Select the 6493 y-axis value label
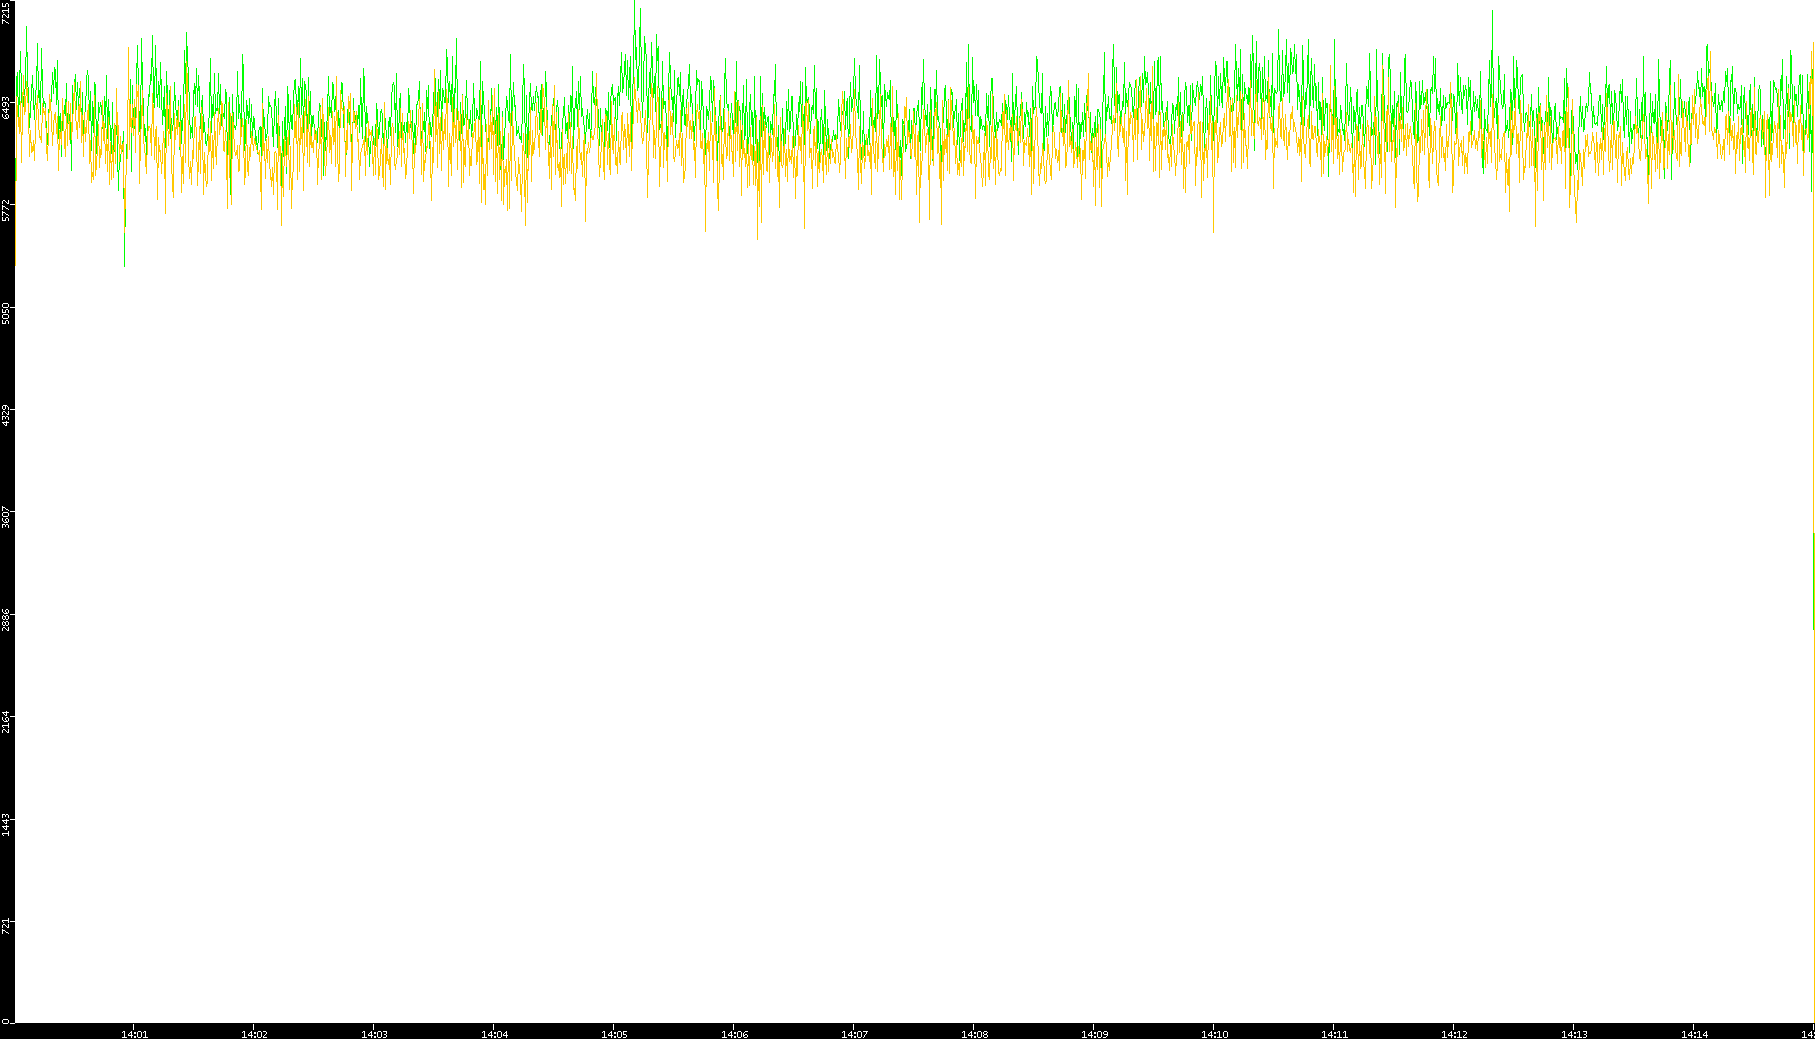Screen dimensions: 1815x1039 (6, 108)
